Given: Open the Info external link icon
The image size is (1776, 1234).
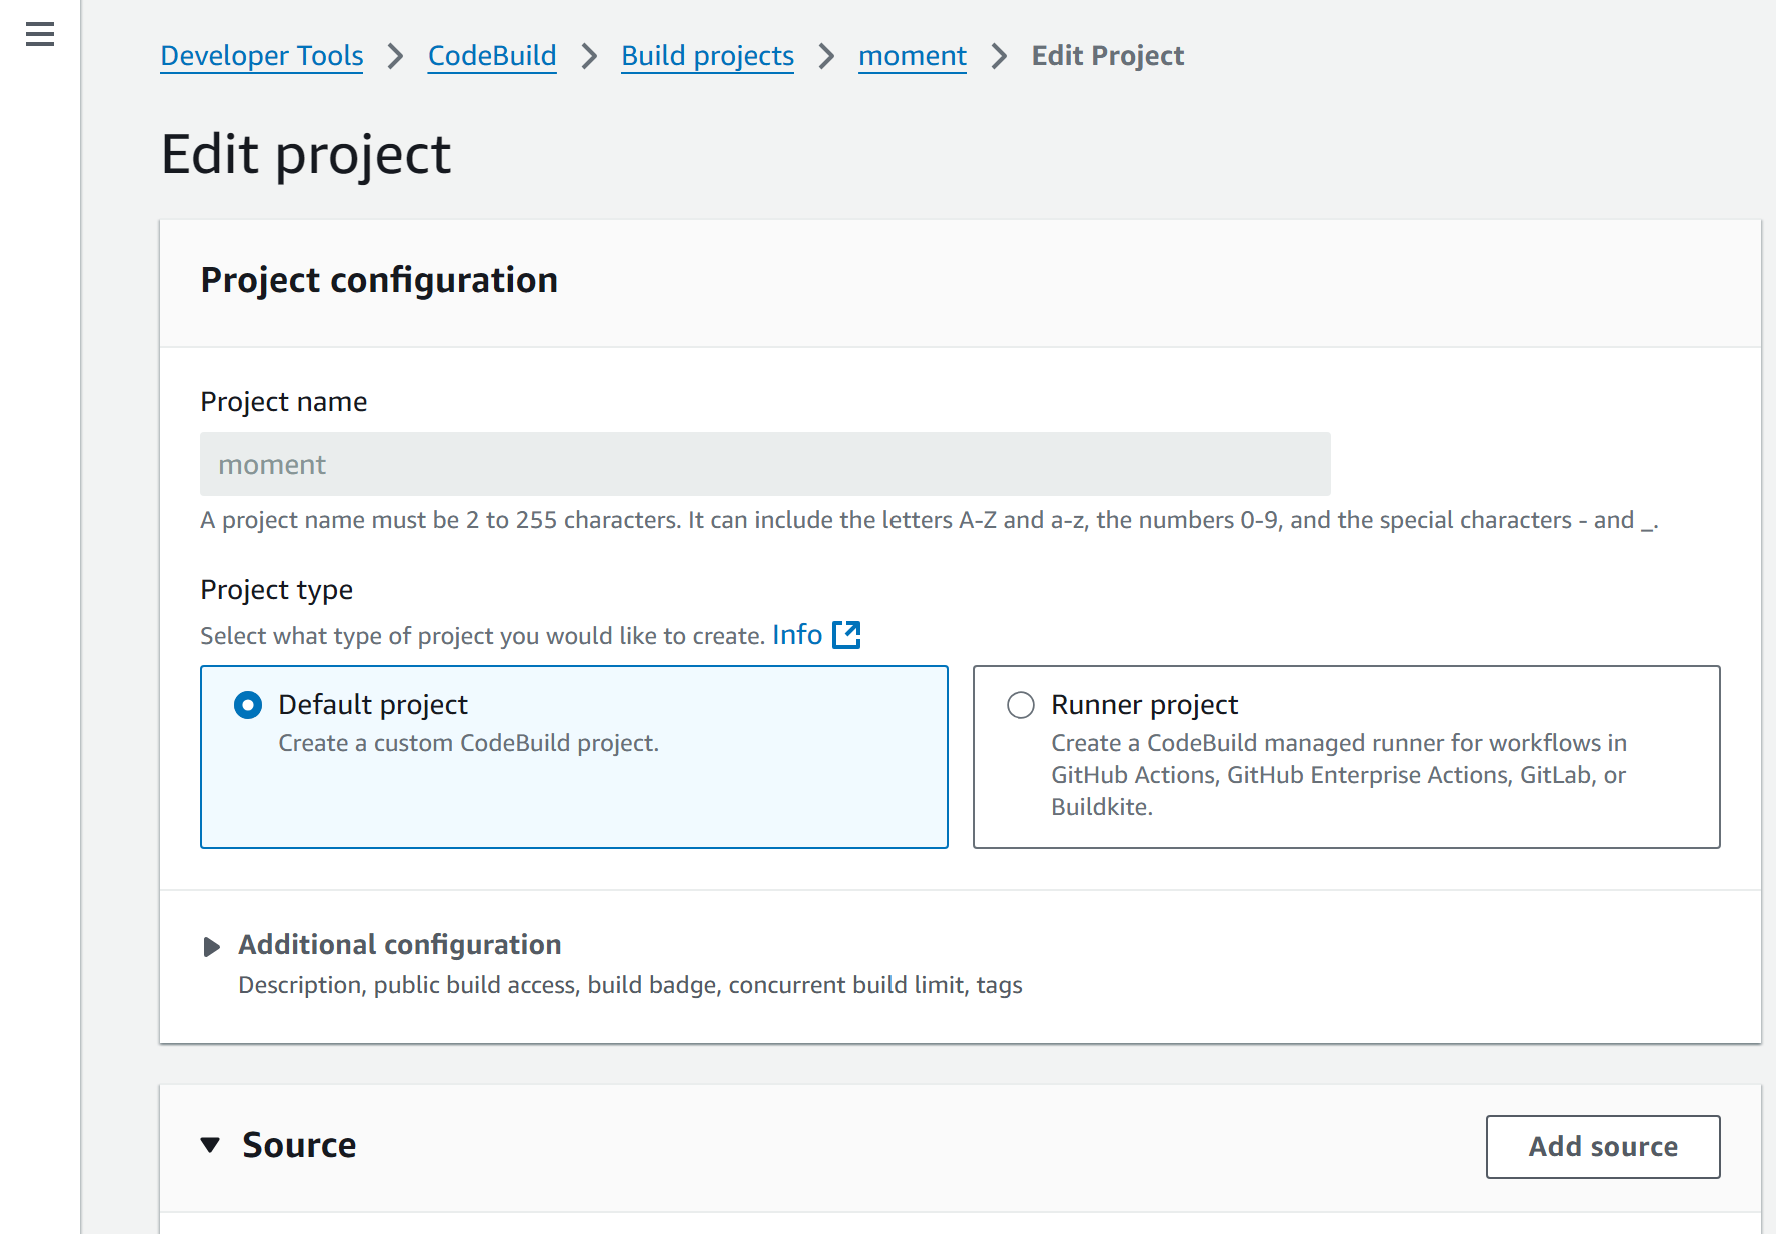Looking at the screenshot, I should [x=846, y=635].
